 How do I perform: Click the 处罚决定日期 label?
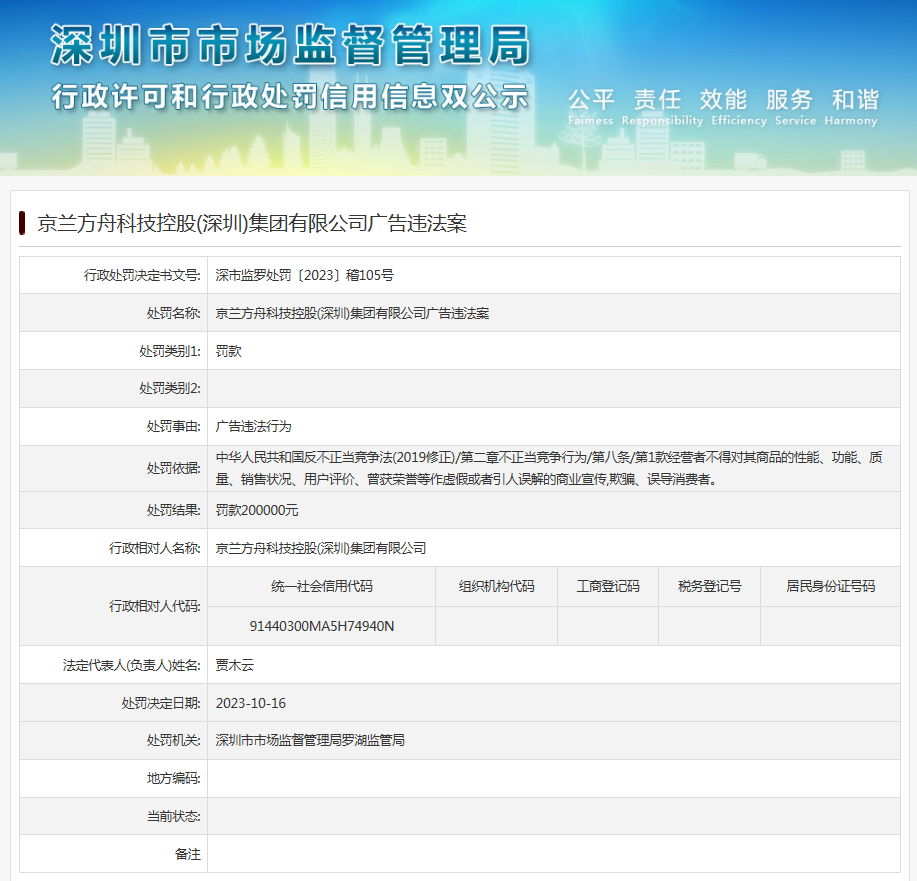click(x=161, y=703)
